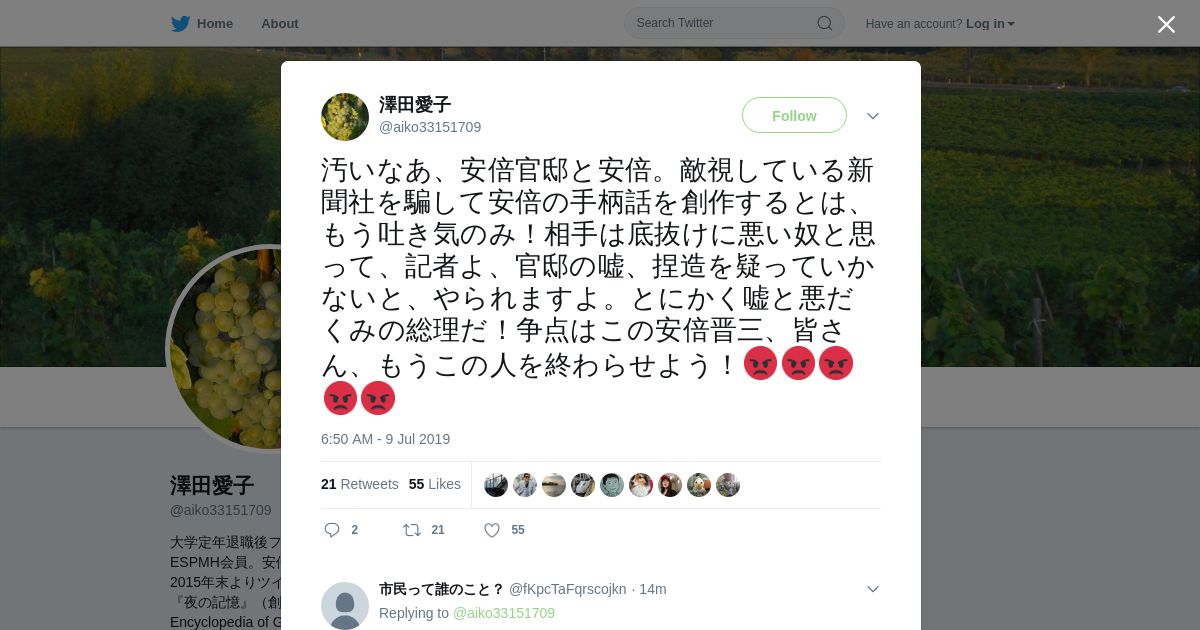Image resolution: width=1200 pixels, height=630 pixels.
Task: Open the Log in dropdown
Action: pos(990,24)
